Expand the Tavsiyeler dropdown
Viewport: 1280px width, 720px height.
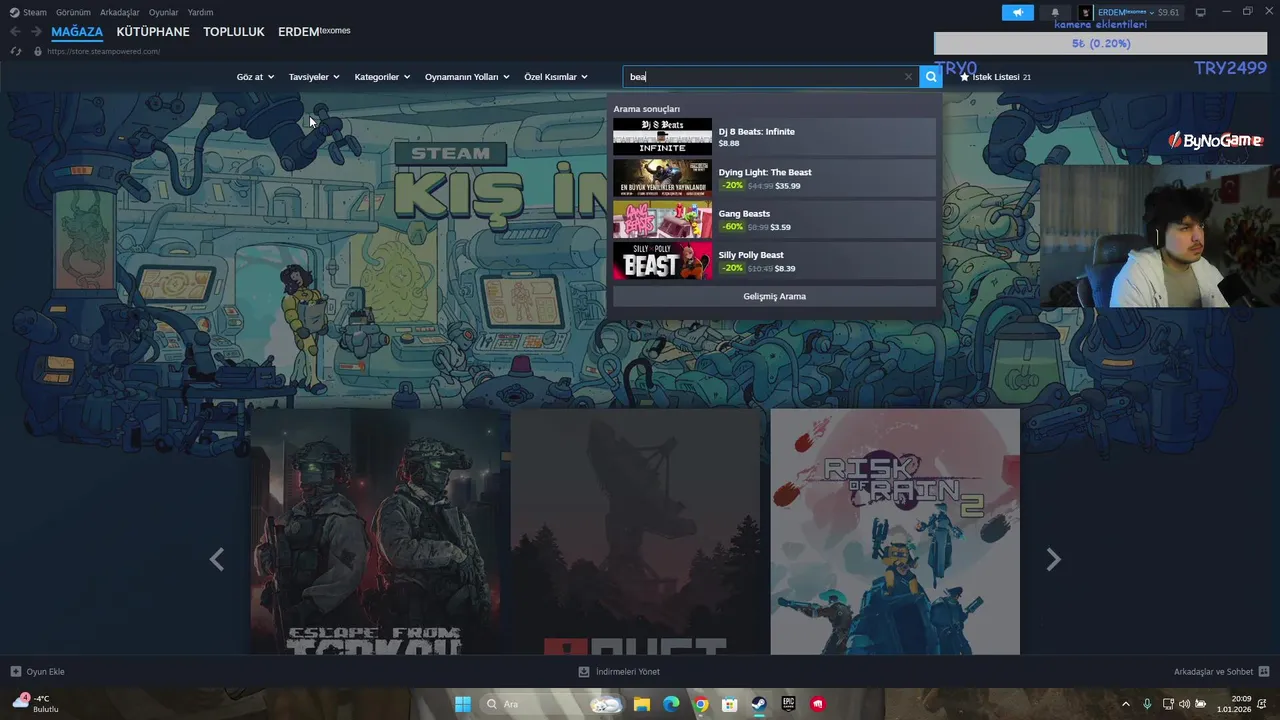tap(314, 77)
